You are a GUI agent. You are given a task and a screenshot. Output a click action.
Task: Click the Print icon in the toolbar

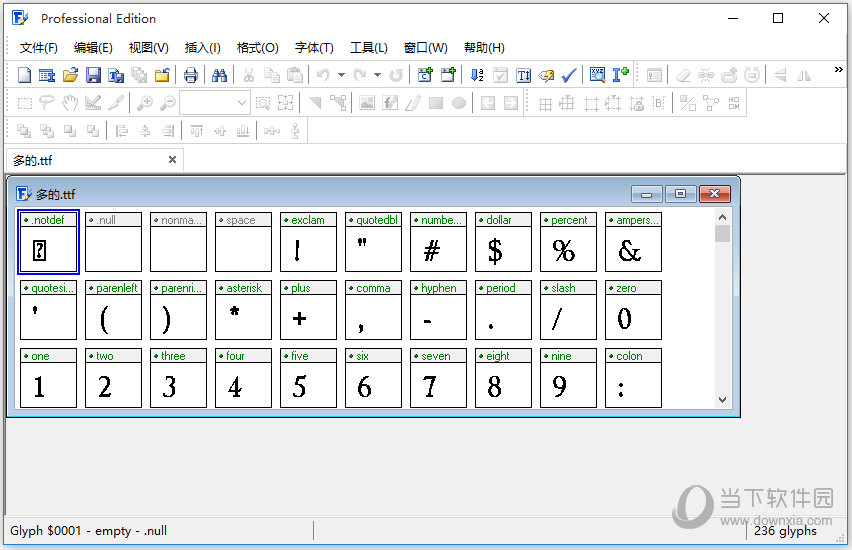(190, 75)
